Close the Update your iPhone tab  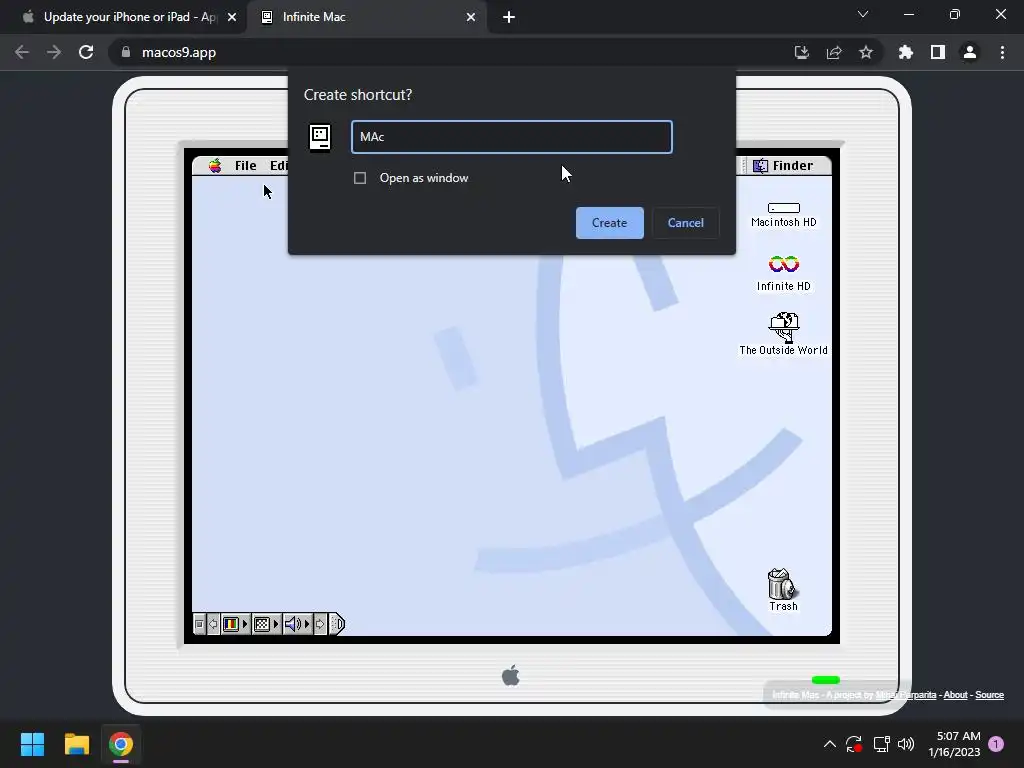(x=232, y=17)
